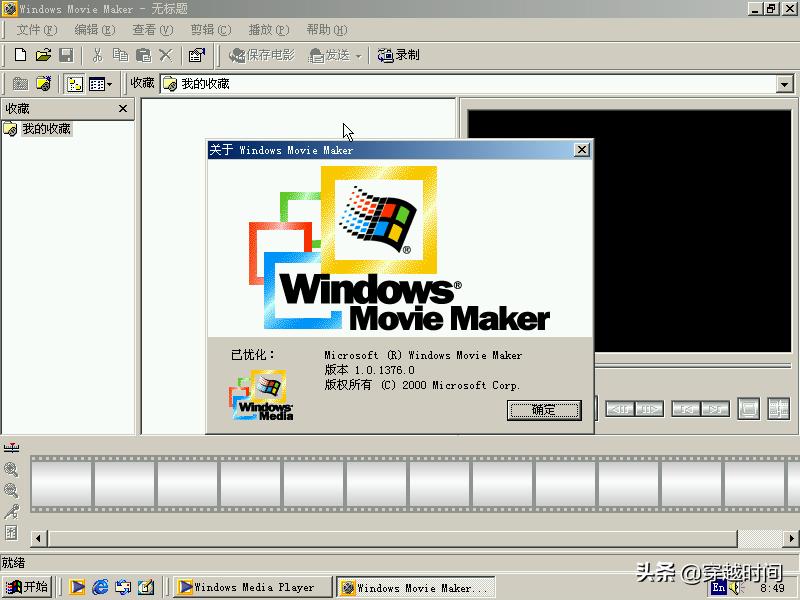
Task: Toggle the collection thumbnail view mode
Action: (x=73, y=83)
